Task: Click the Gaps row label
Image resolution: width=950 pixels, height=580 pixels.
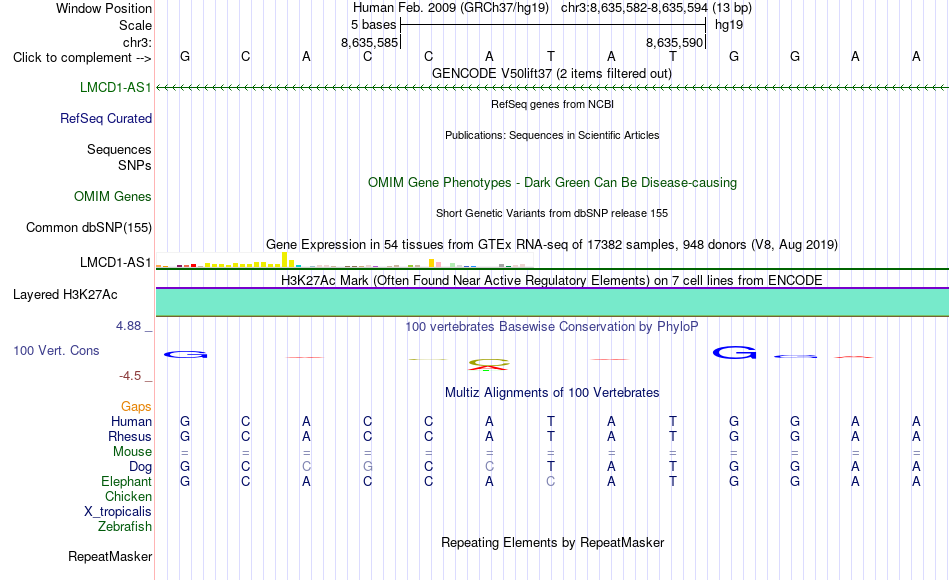Action: [x=136, y=407]
